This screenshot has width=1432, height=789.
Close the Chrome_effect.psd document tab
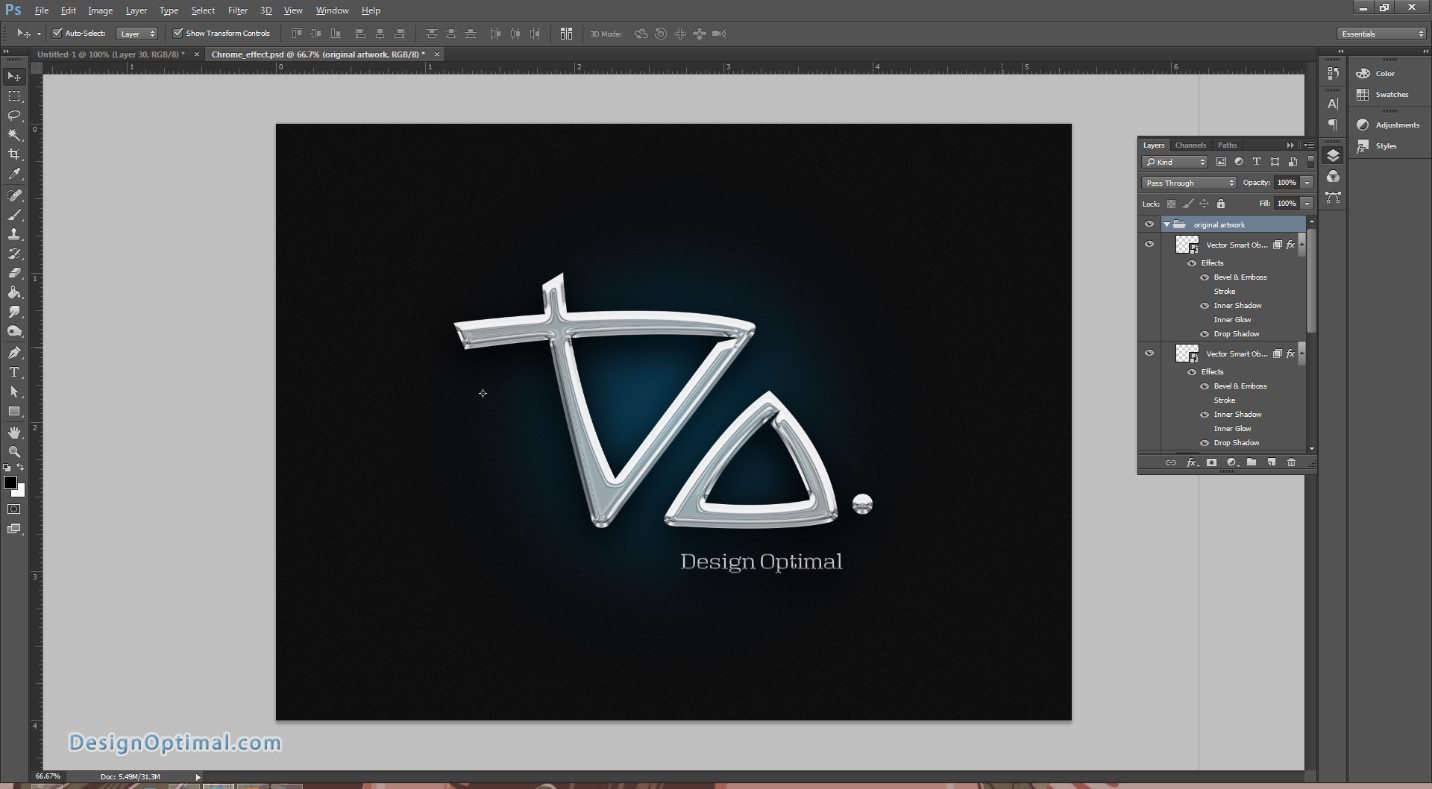pyautogui.click(x=437, y=54)
